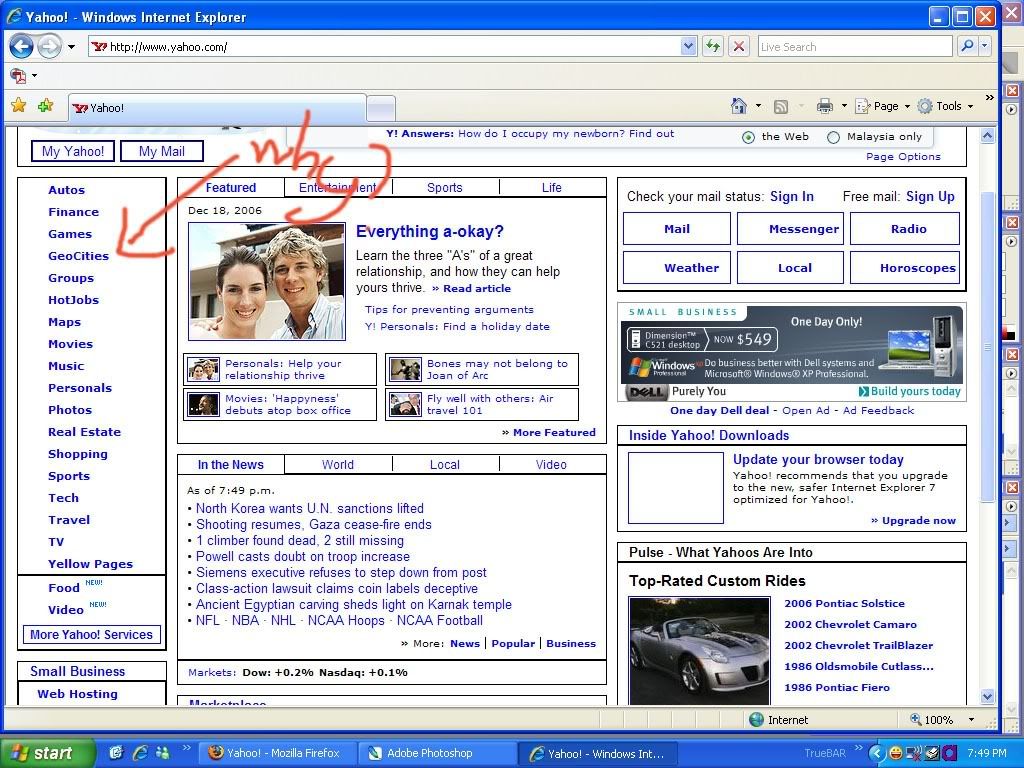Click the page scrollbar down arrow
The height and width of the screenshot is (768, 1024).
pos(987,696)
